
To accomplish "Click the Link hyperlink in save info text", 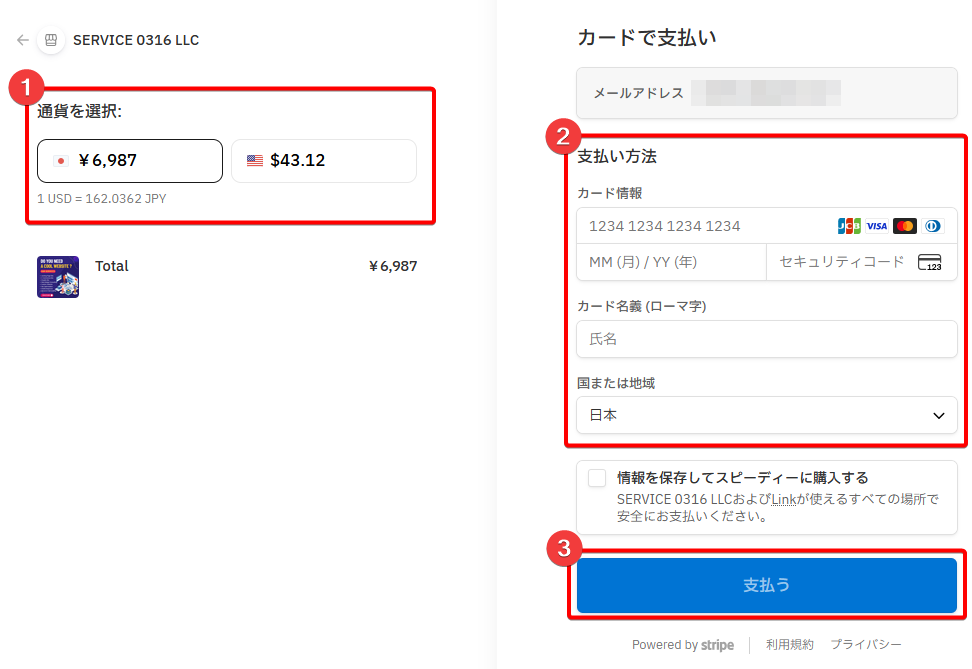I will [x=783, y=498].
